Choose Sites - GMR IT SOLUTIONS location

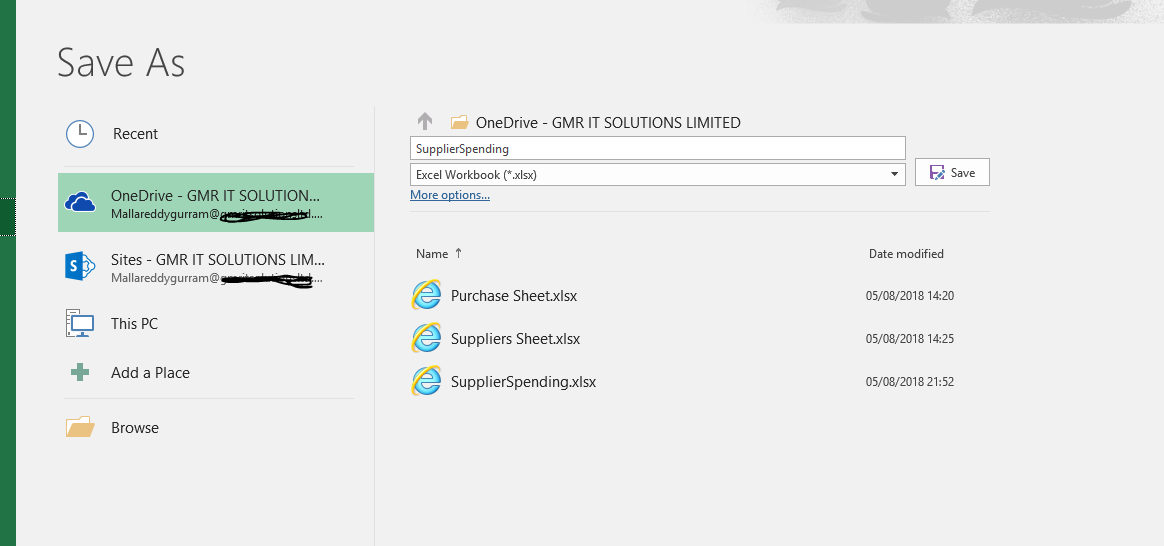[217, 260]
